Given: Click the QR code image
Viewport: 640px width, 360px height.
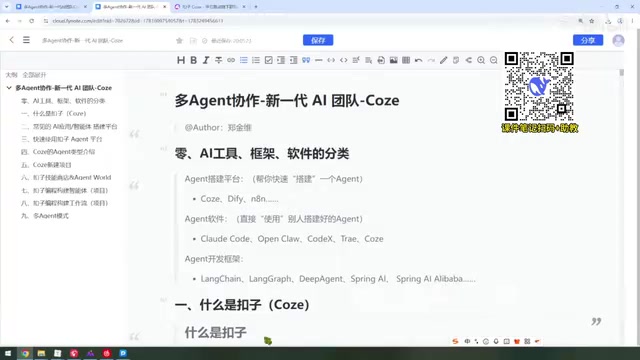Looking at the screenshot, I should coord(539,86).
